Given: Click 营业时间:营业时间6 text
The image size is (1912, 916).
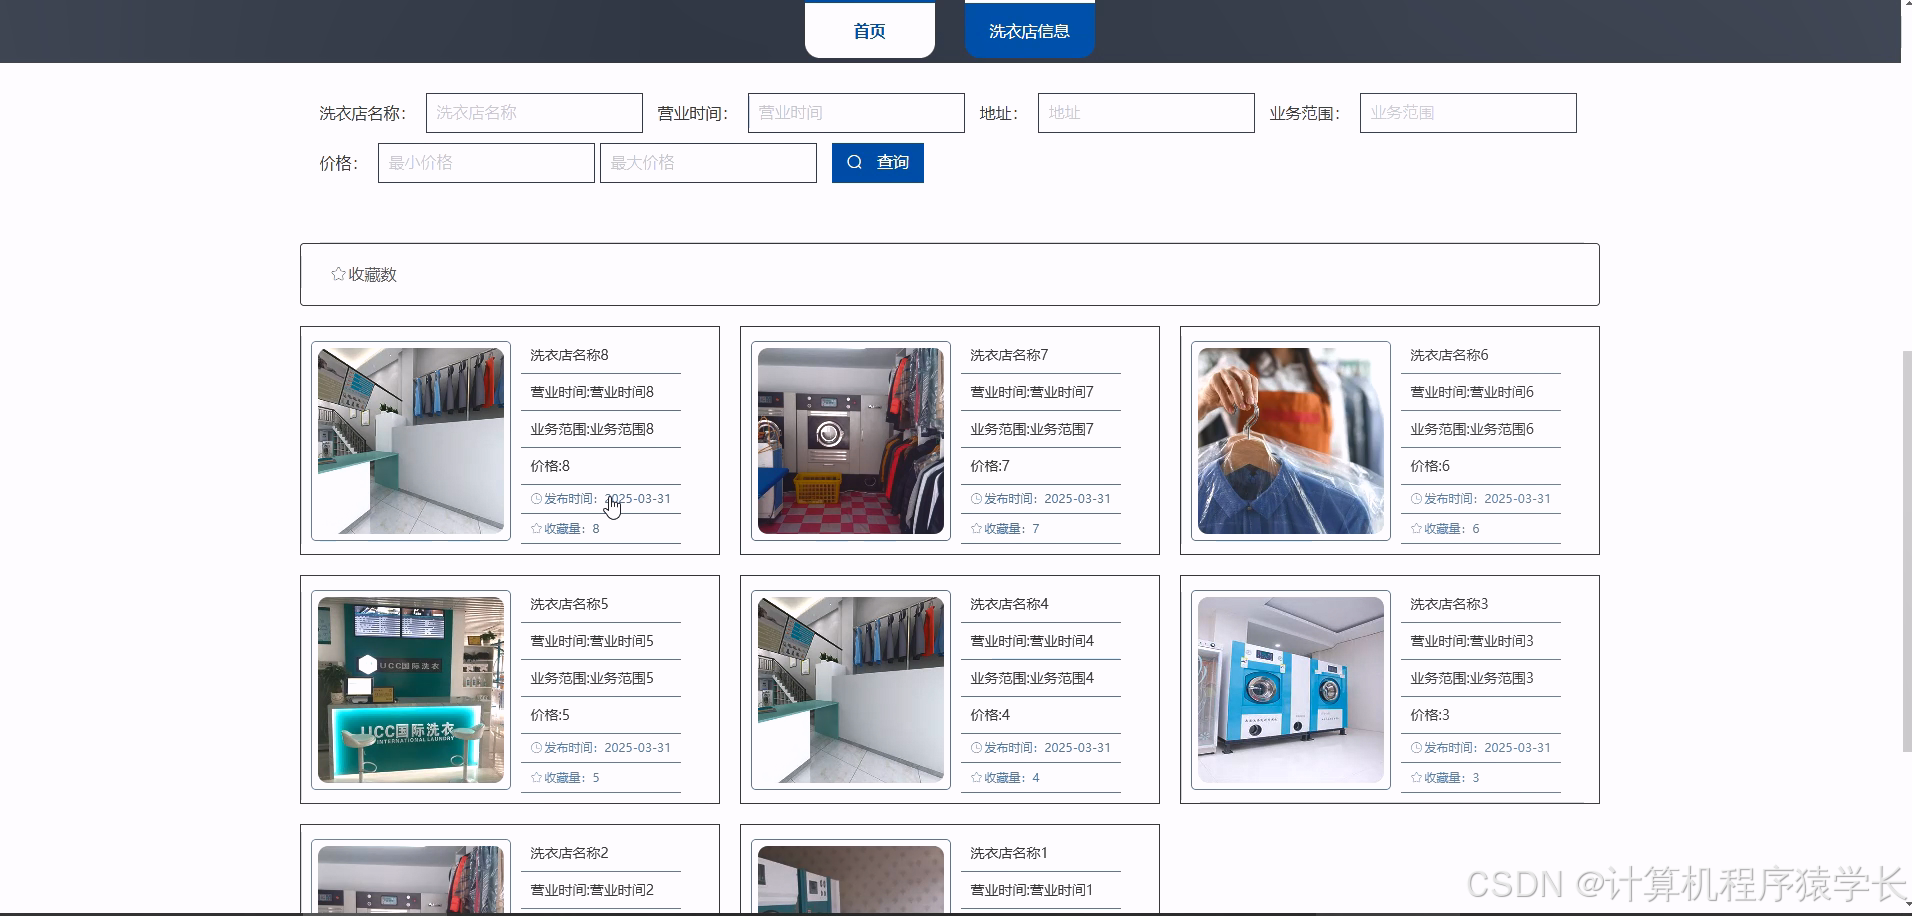Looking at the screenshot, I should point(1472,392).
